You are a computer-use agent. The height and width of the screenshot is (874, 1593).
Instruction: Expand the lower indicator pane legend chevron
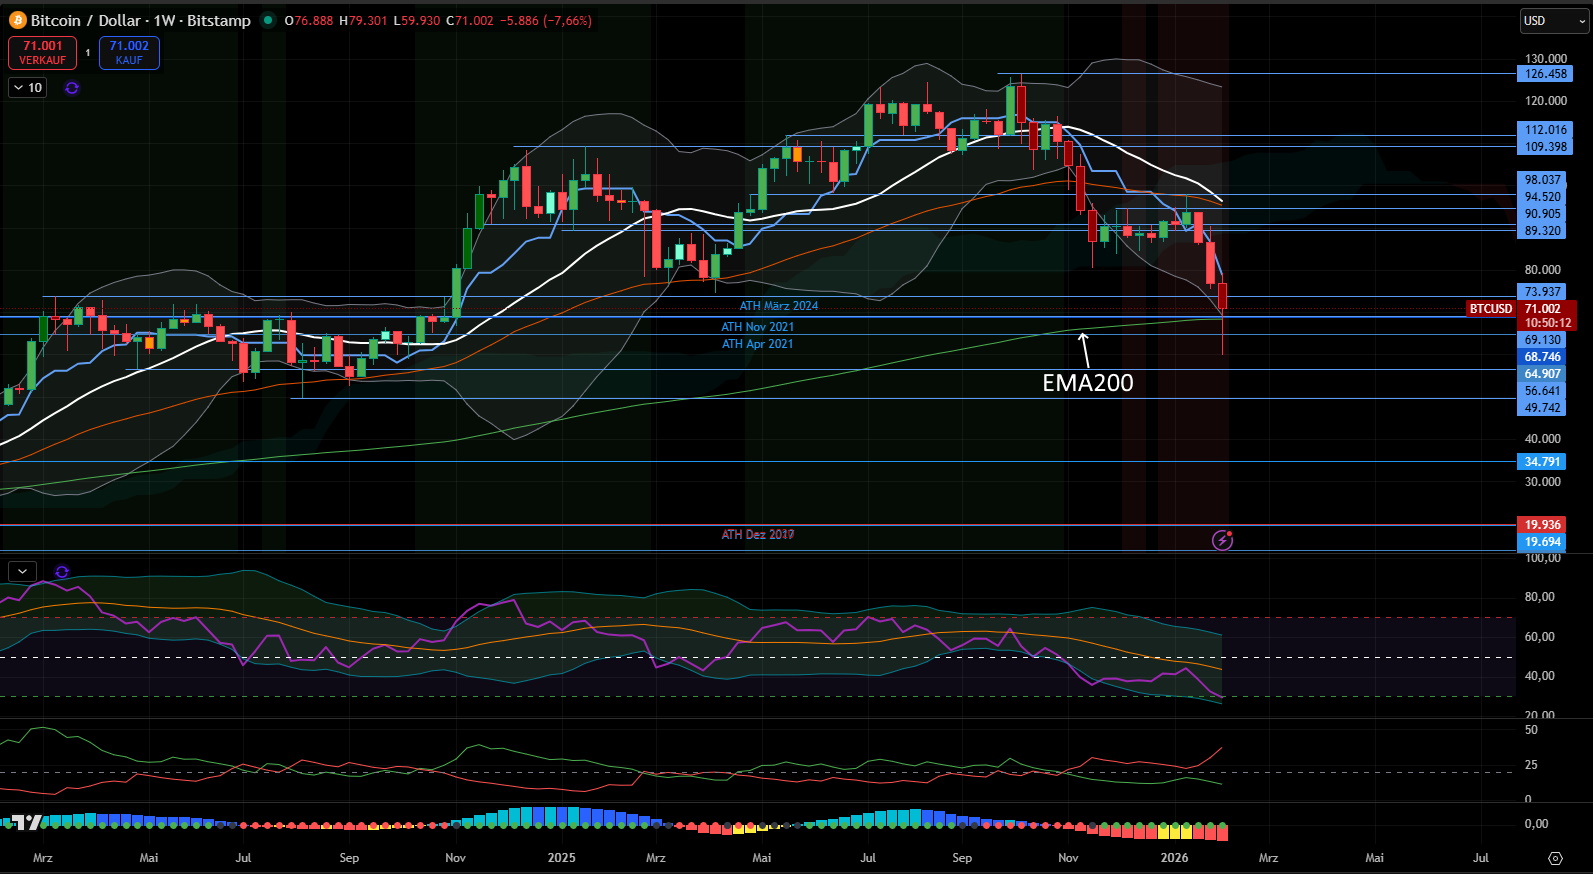[x=22, y=571]
